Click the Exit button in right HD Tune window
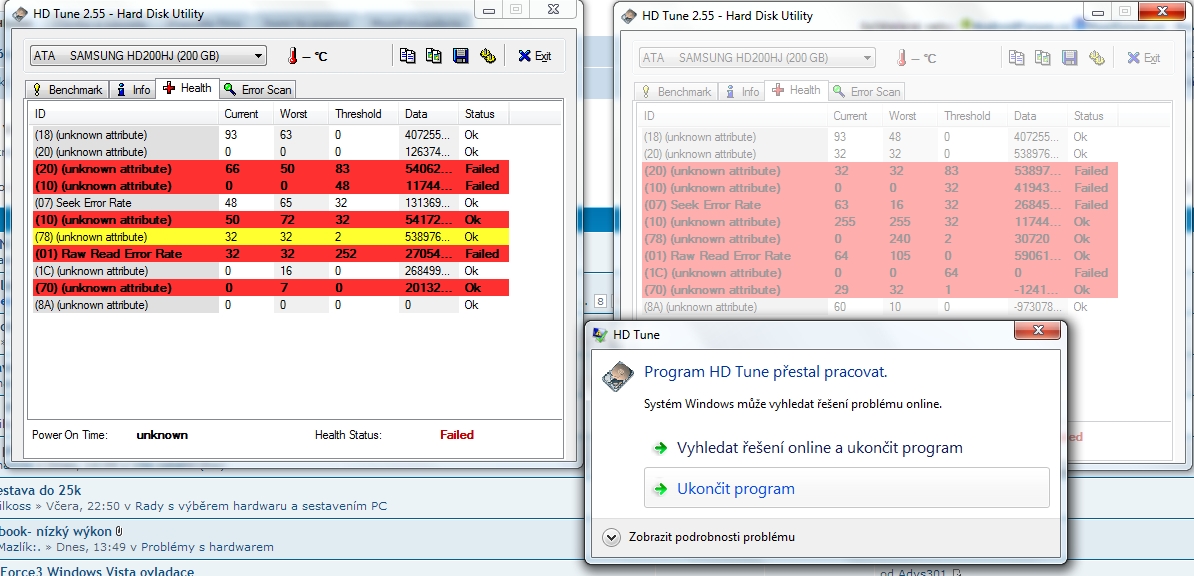1194x576 pixels. [1144, 58]
